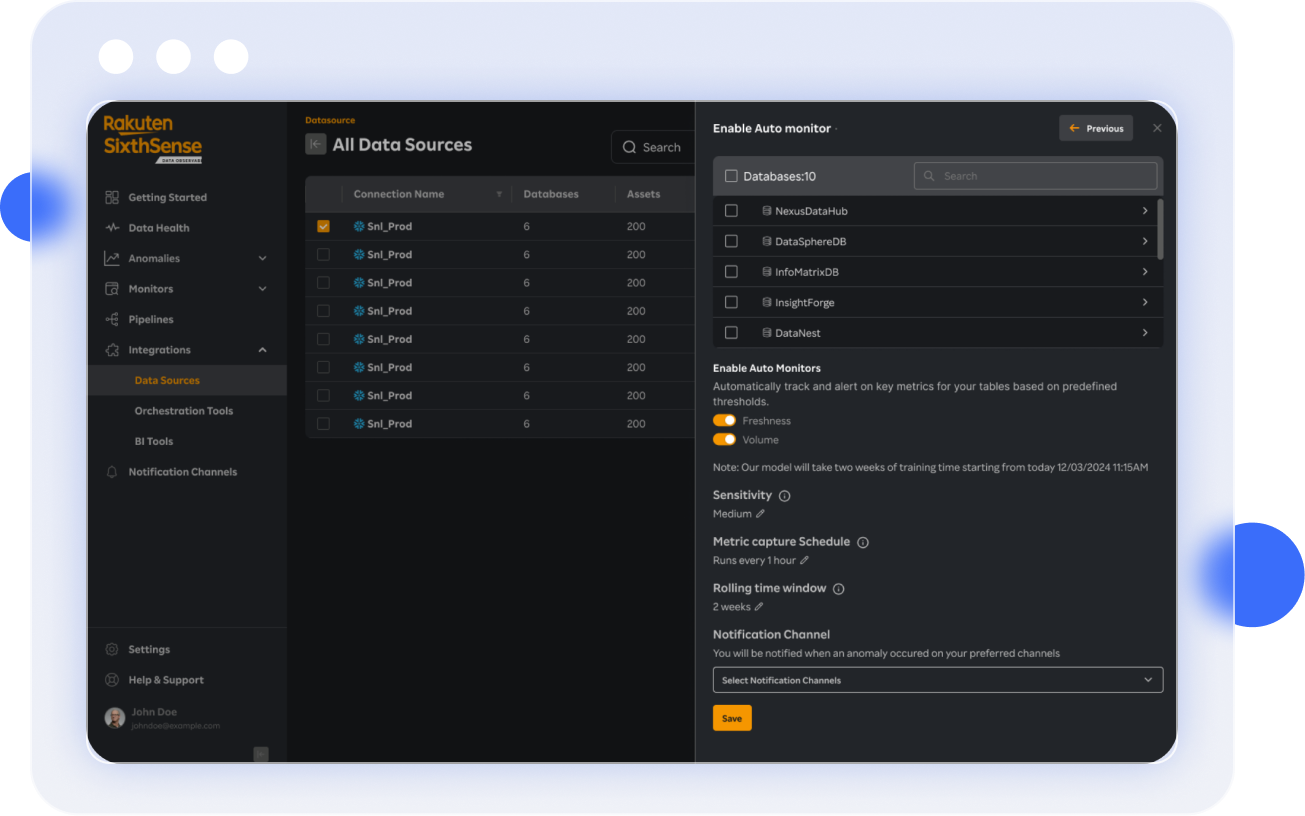Viewport: 1305px width, 816px height.
Task: Collapse the Integrations chevron
Action: [x=263, y=350]
